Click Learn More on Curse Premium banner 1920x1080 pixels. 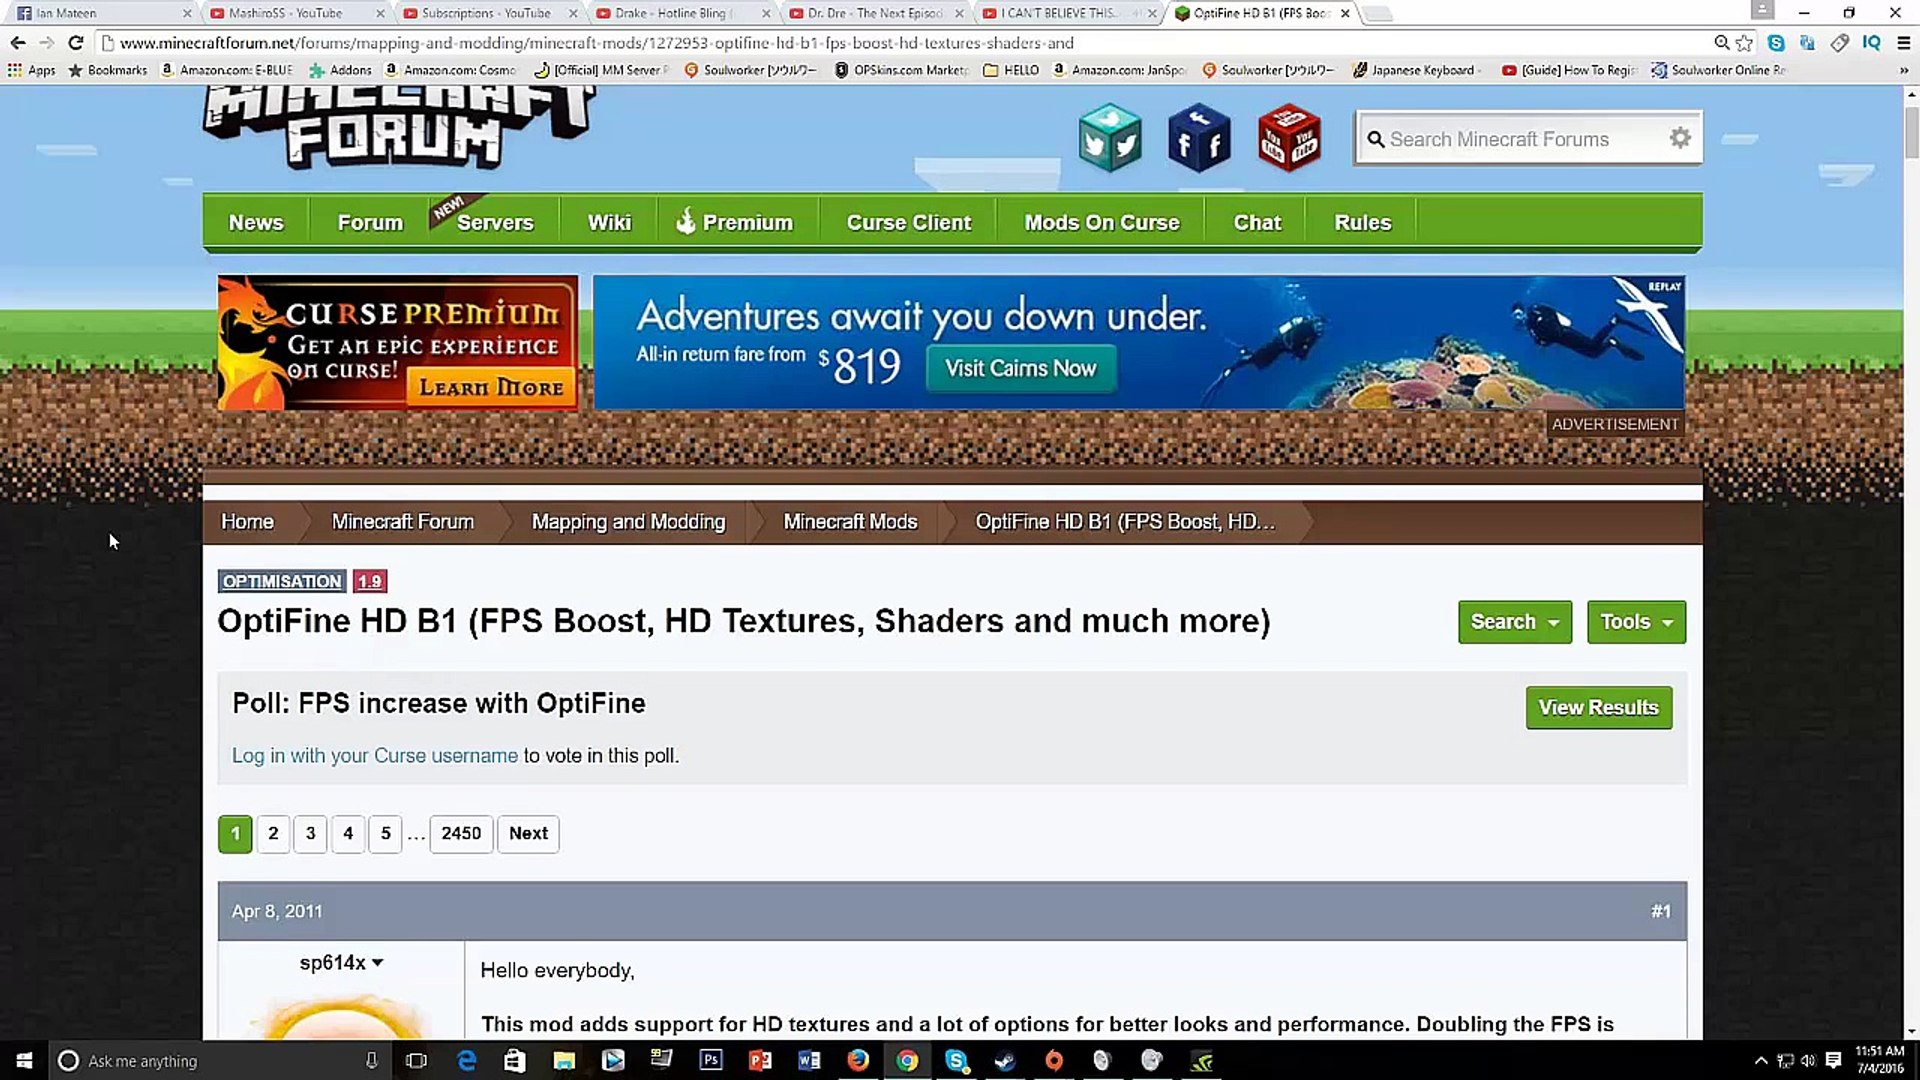491,388
